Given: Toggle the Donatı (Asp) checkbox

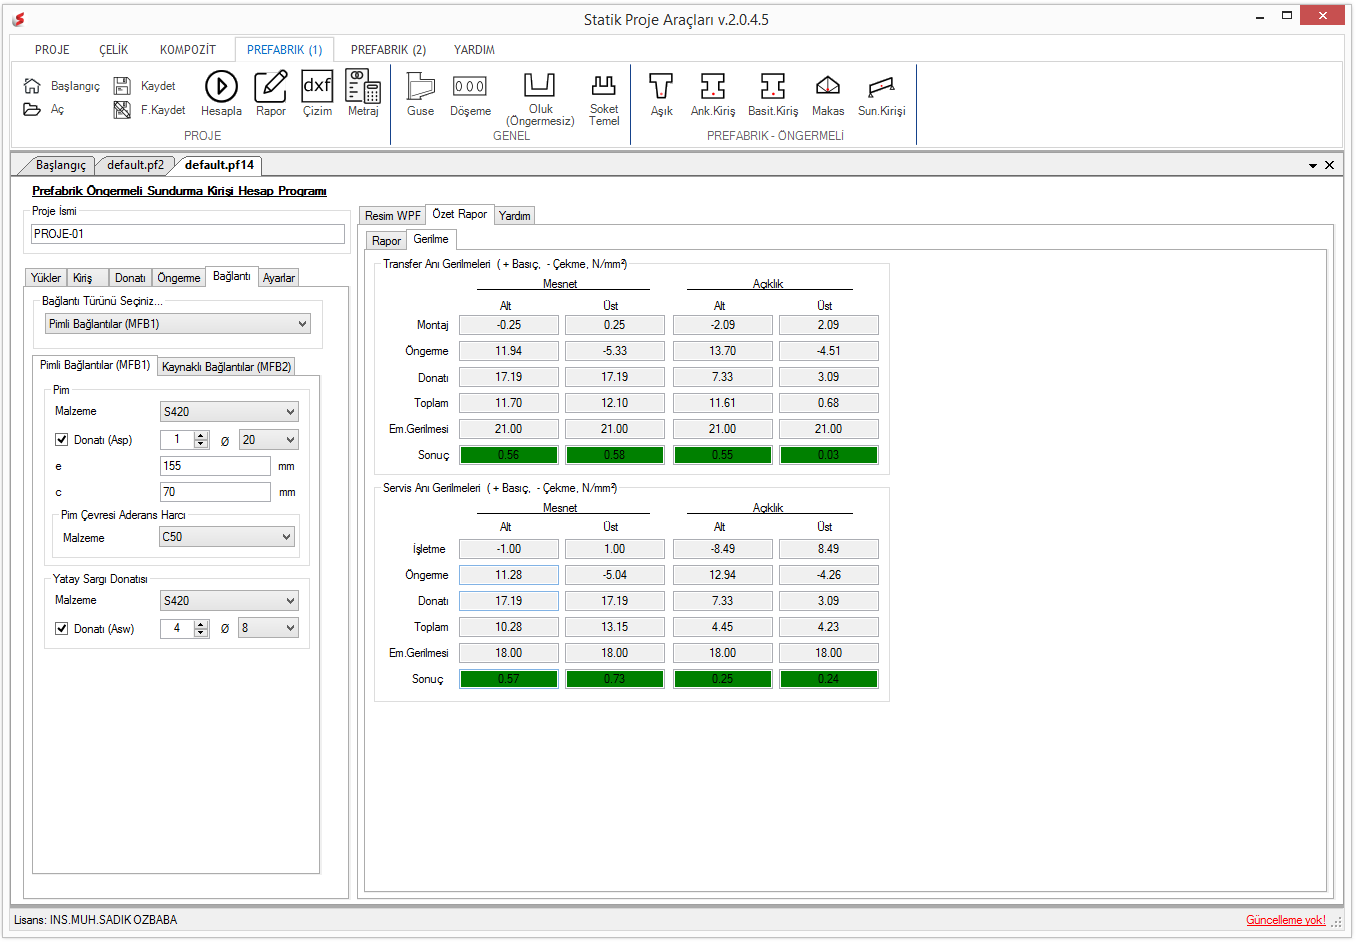Looking at the screenshot, I should (x=62, y=440).
